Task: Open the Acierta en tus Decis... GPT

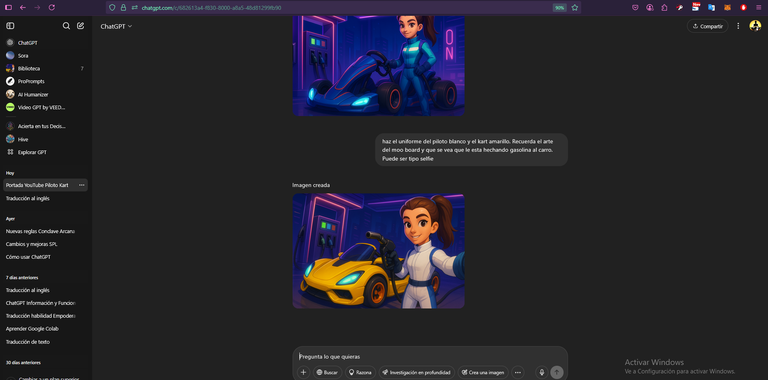Action: pos(45,126)
